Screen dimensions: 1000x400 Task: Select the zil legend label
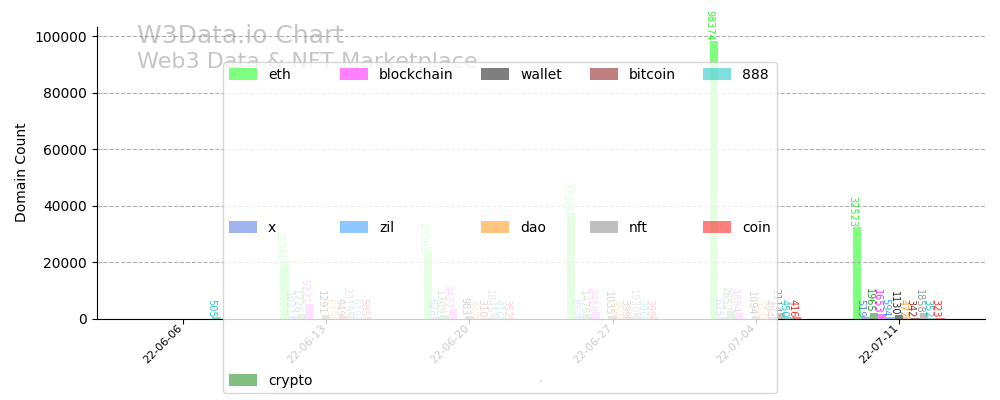[387, 227]
